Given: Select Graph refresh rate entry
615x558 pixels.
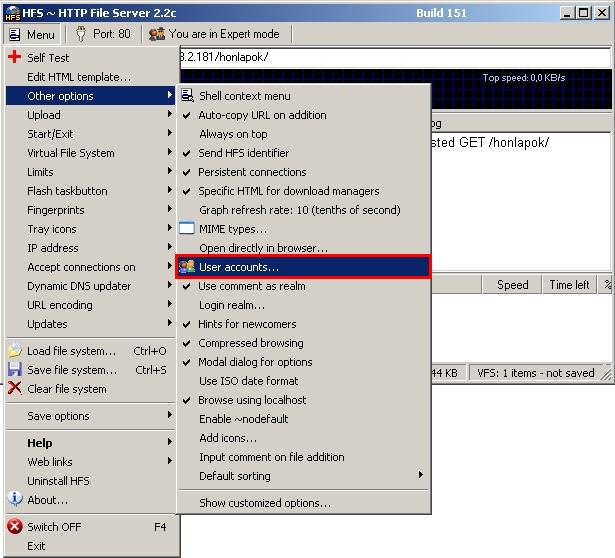Looking at the screenshot, I should [303, 210].
